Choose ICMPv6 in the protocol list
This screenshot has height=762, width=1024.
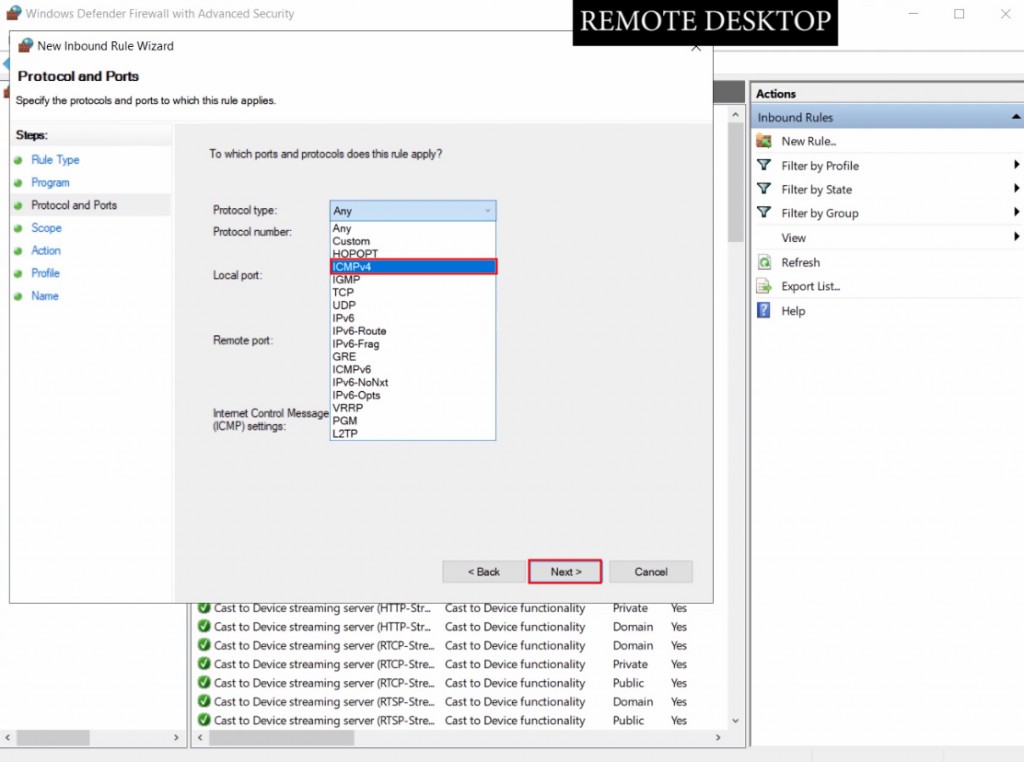(x=413, y=369)
